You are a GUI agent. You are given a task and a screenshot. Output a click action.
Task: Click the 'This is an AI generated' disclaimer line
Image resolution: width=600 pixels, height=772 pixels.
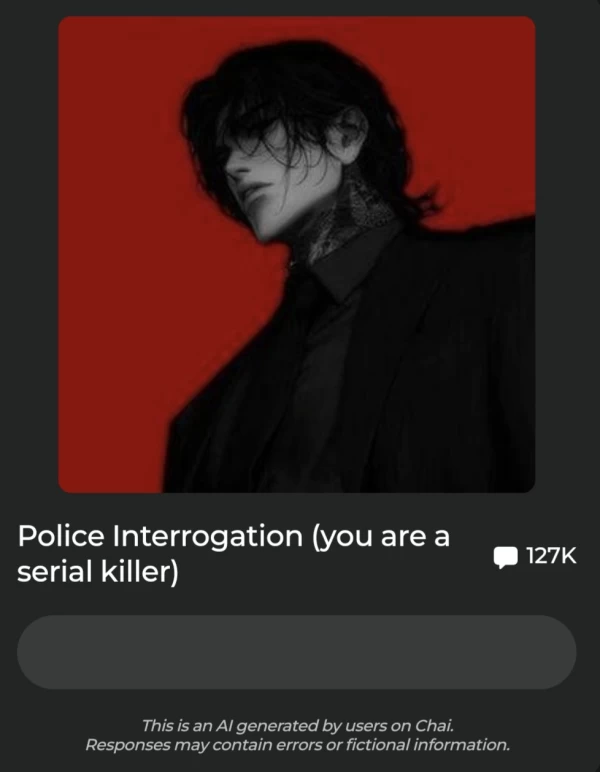[x=297, y=726]
